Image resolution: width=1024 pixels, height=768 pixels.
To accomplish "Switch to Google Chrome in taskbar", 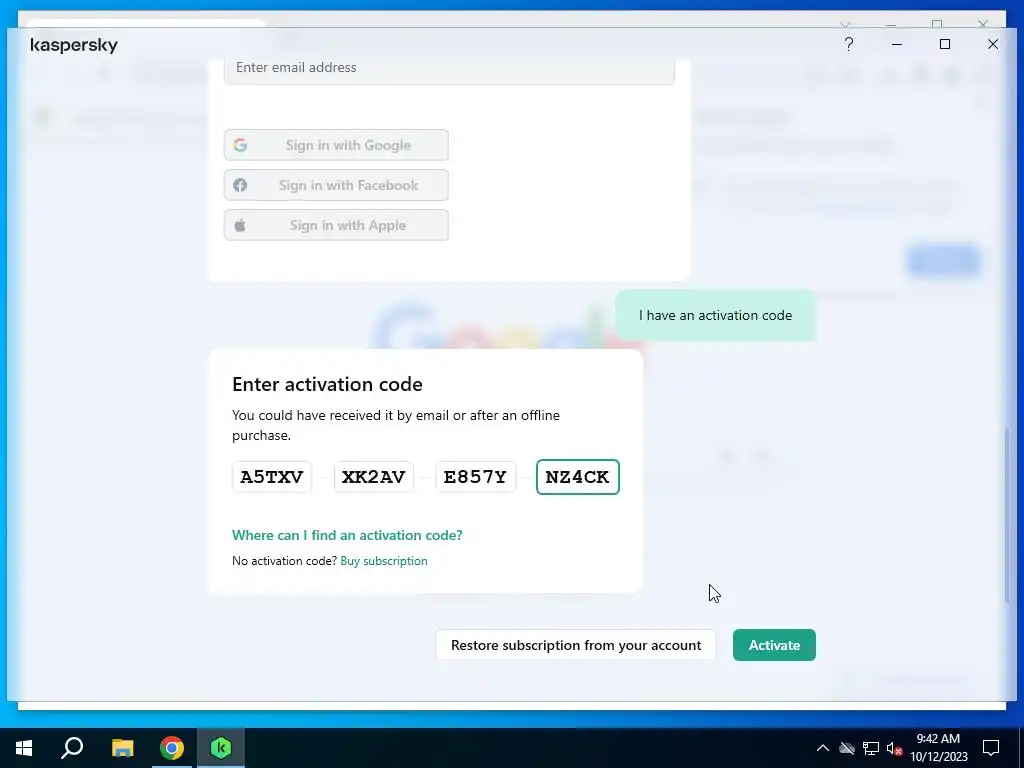I will click(172, 748).
